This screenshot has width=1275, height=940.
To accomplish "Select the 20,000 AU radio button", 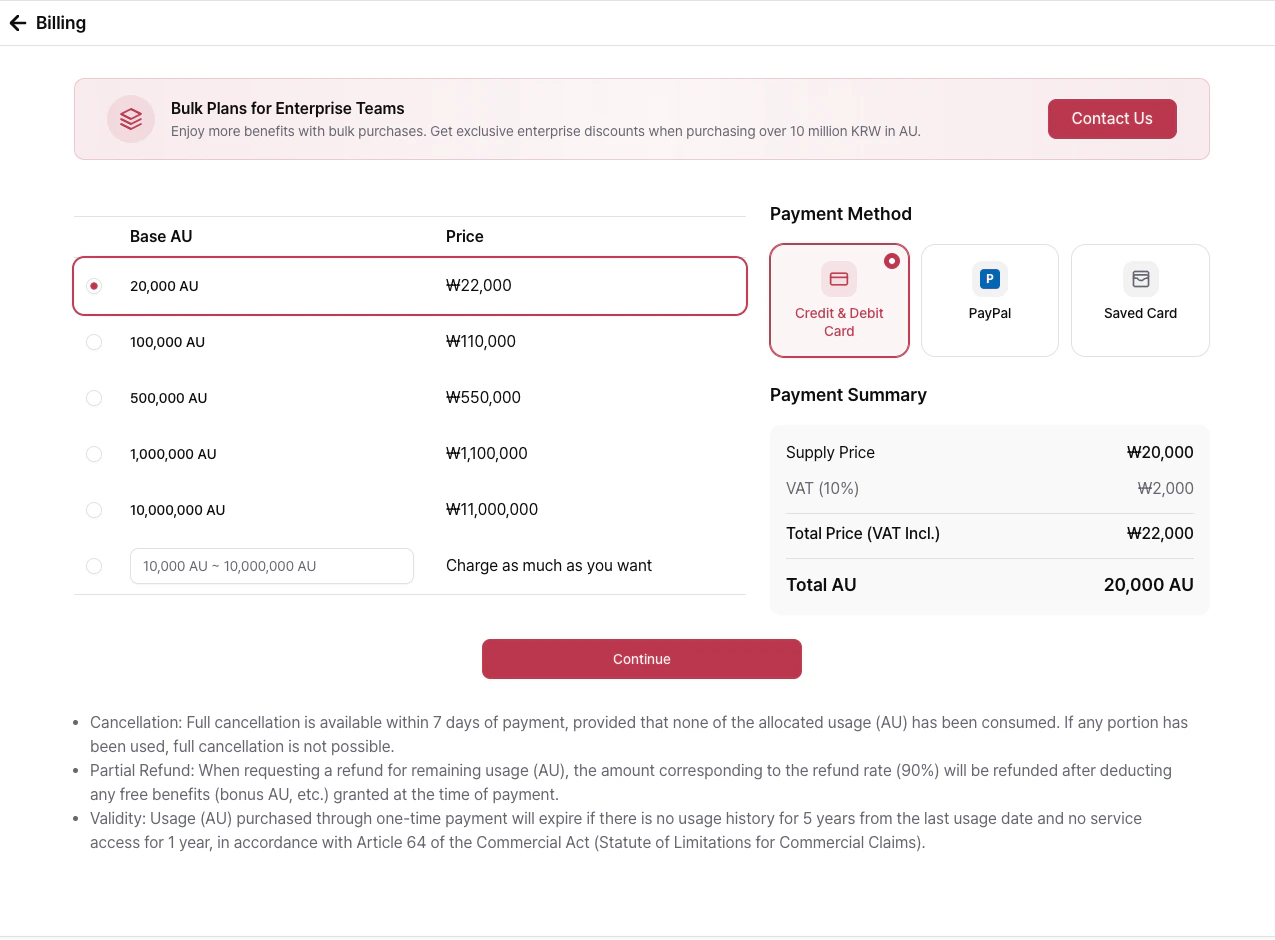I will tap(94, 286).
